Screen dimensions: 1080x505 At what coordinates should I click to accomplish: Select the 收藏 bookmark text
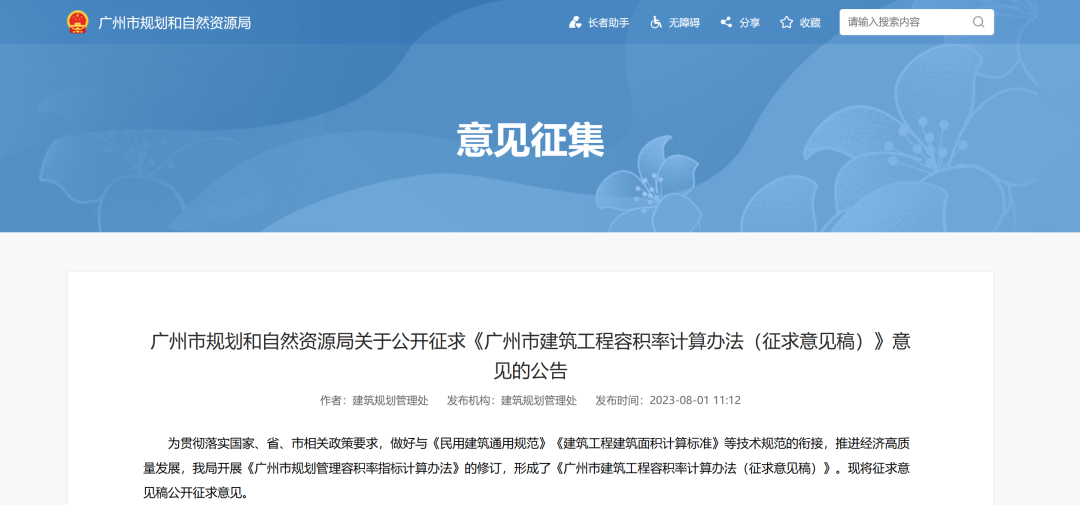[810, 22]
